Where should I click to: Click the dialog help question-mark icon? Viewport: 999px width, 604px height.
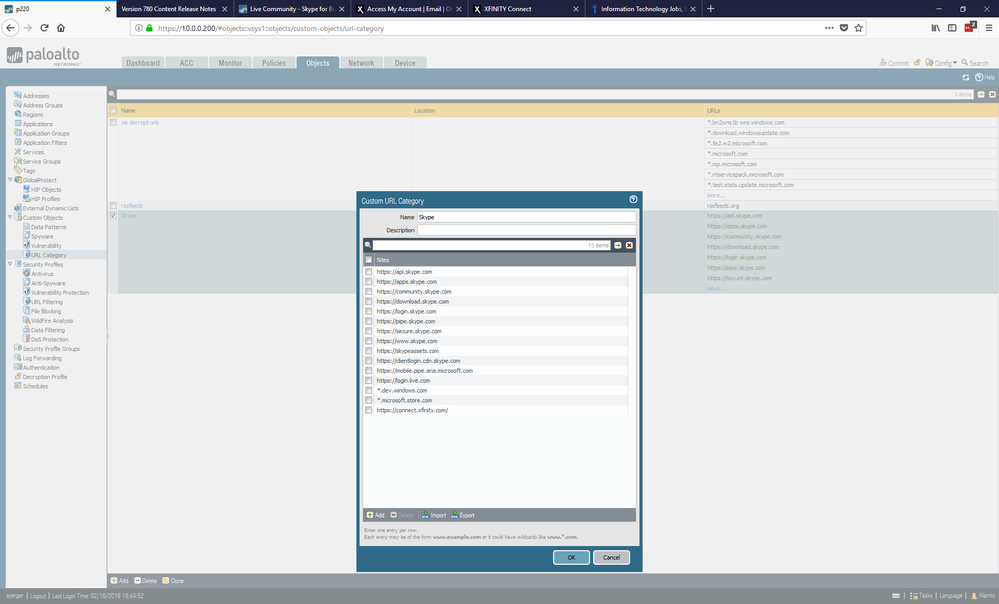point(633,199)
